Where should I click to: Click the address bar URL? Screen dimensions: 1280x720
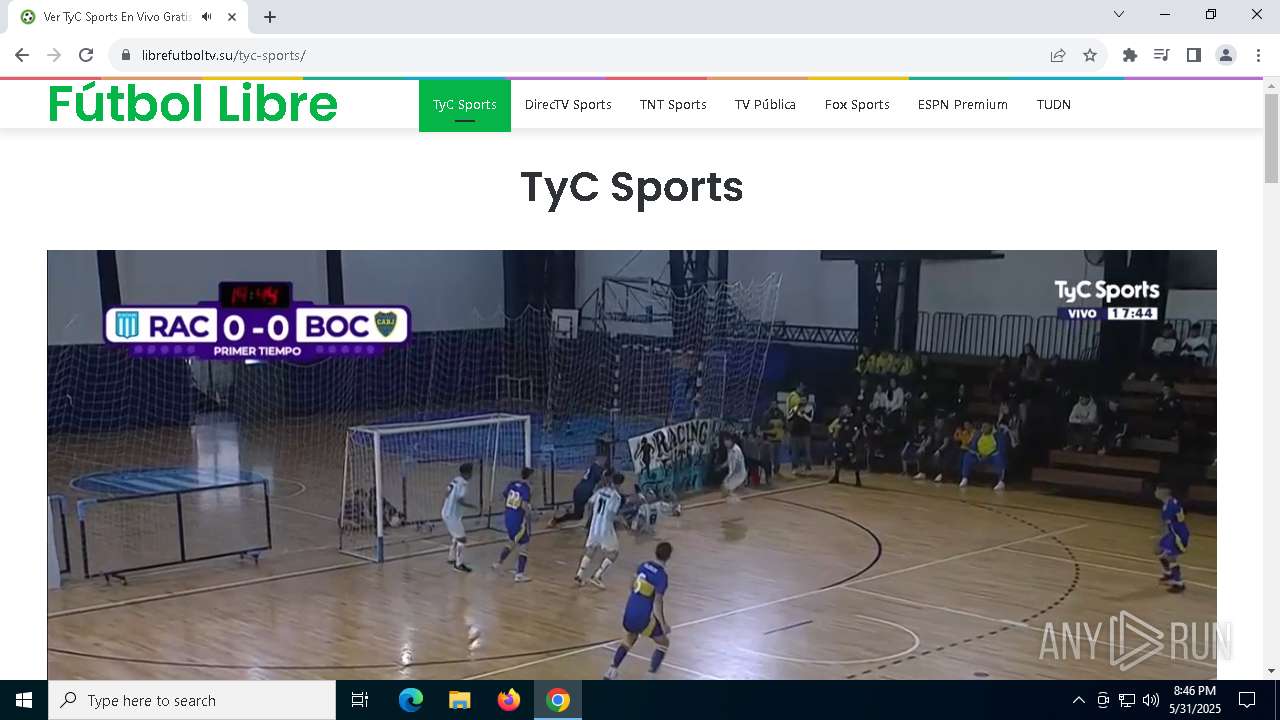click(x=223, y=55)
